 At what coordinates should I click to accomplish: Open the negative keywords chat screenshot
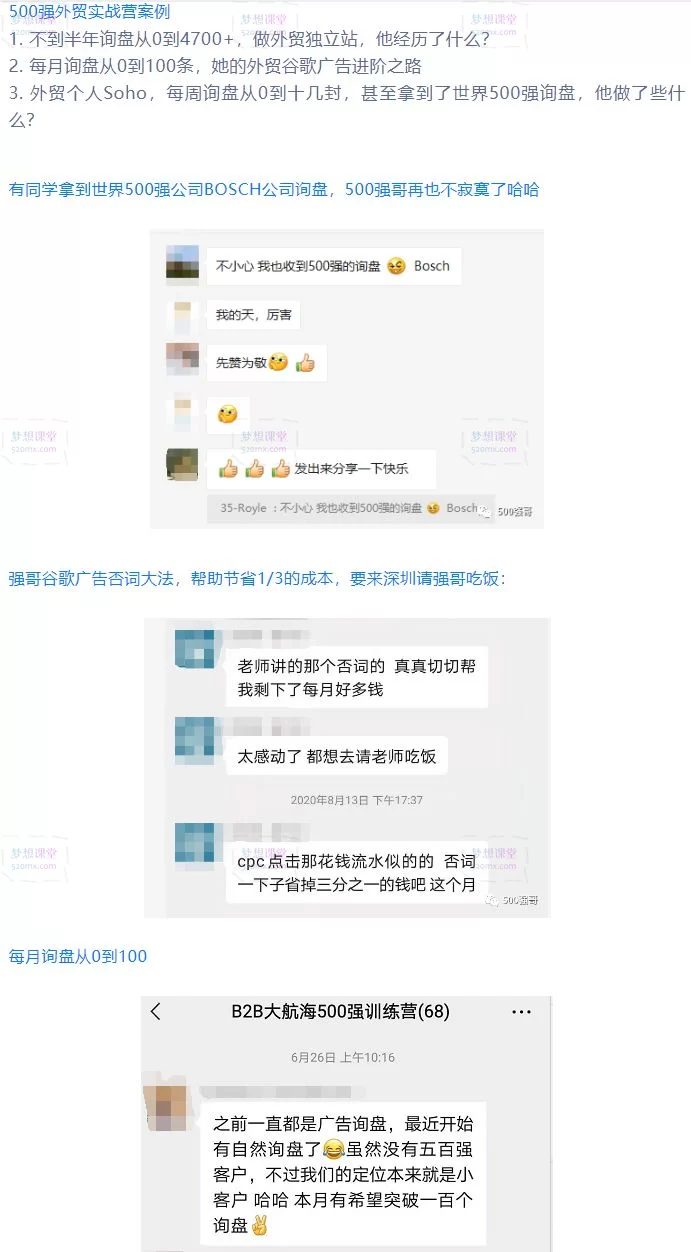346,767
